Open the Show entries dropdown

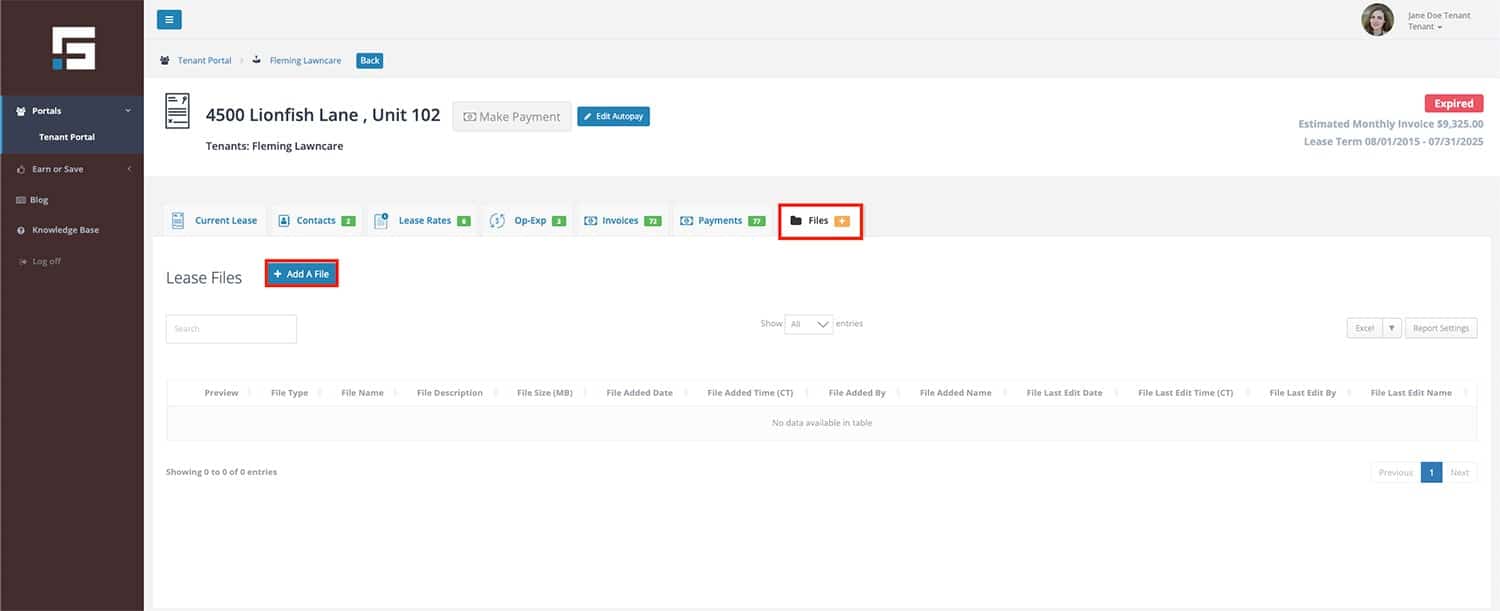(809, 324)
